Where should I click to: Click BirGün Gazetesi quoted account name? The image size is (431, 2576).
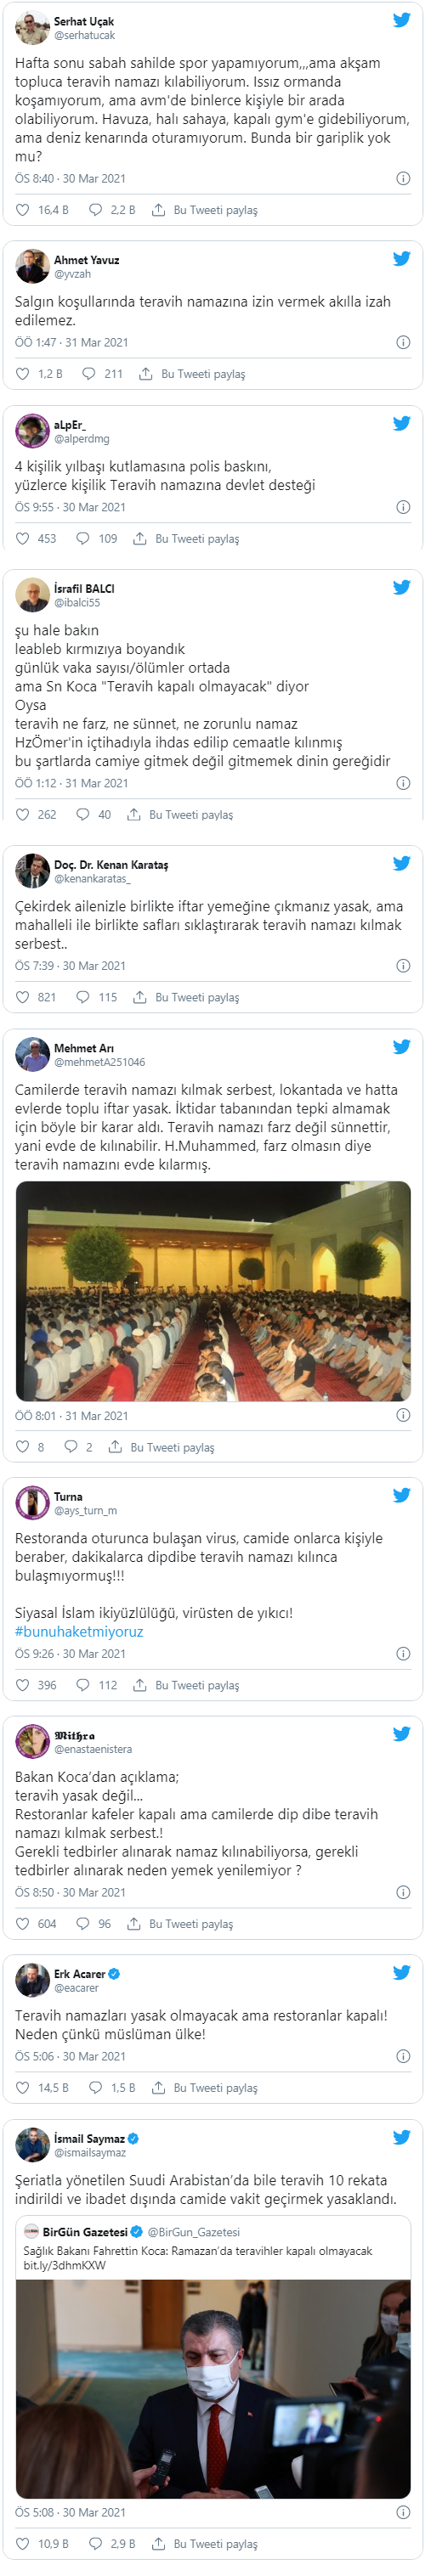click(x=85, y=2232)
